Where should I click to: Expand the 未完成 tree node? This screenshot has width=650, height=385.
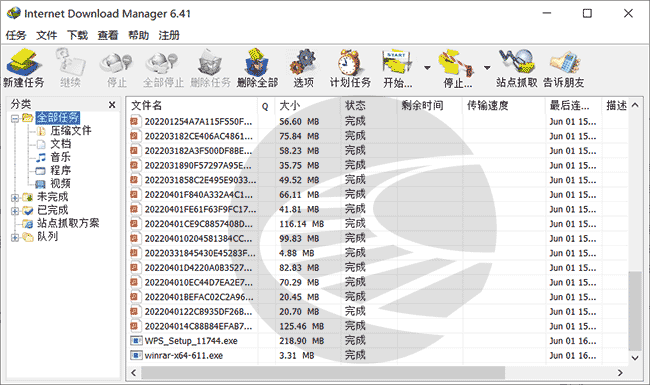pos(15,198)
